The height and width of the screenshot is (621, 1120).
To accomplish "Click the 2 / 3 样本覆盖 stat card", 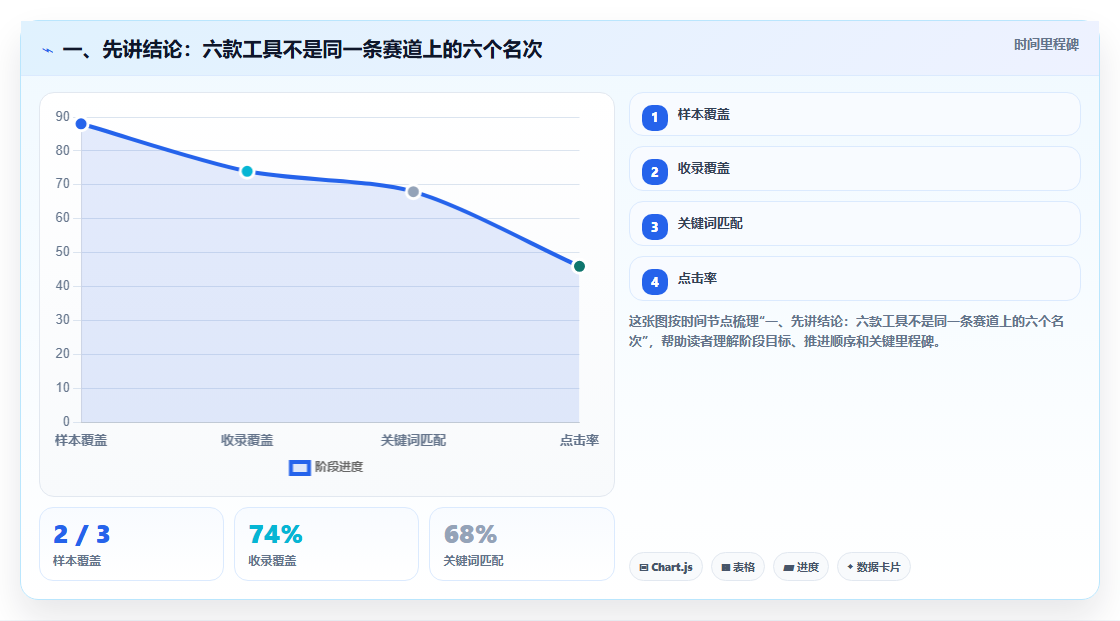I will point(131,544).
